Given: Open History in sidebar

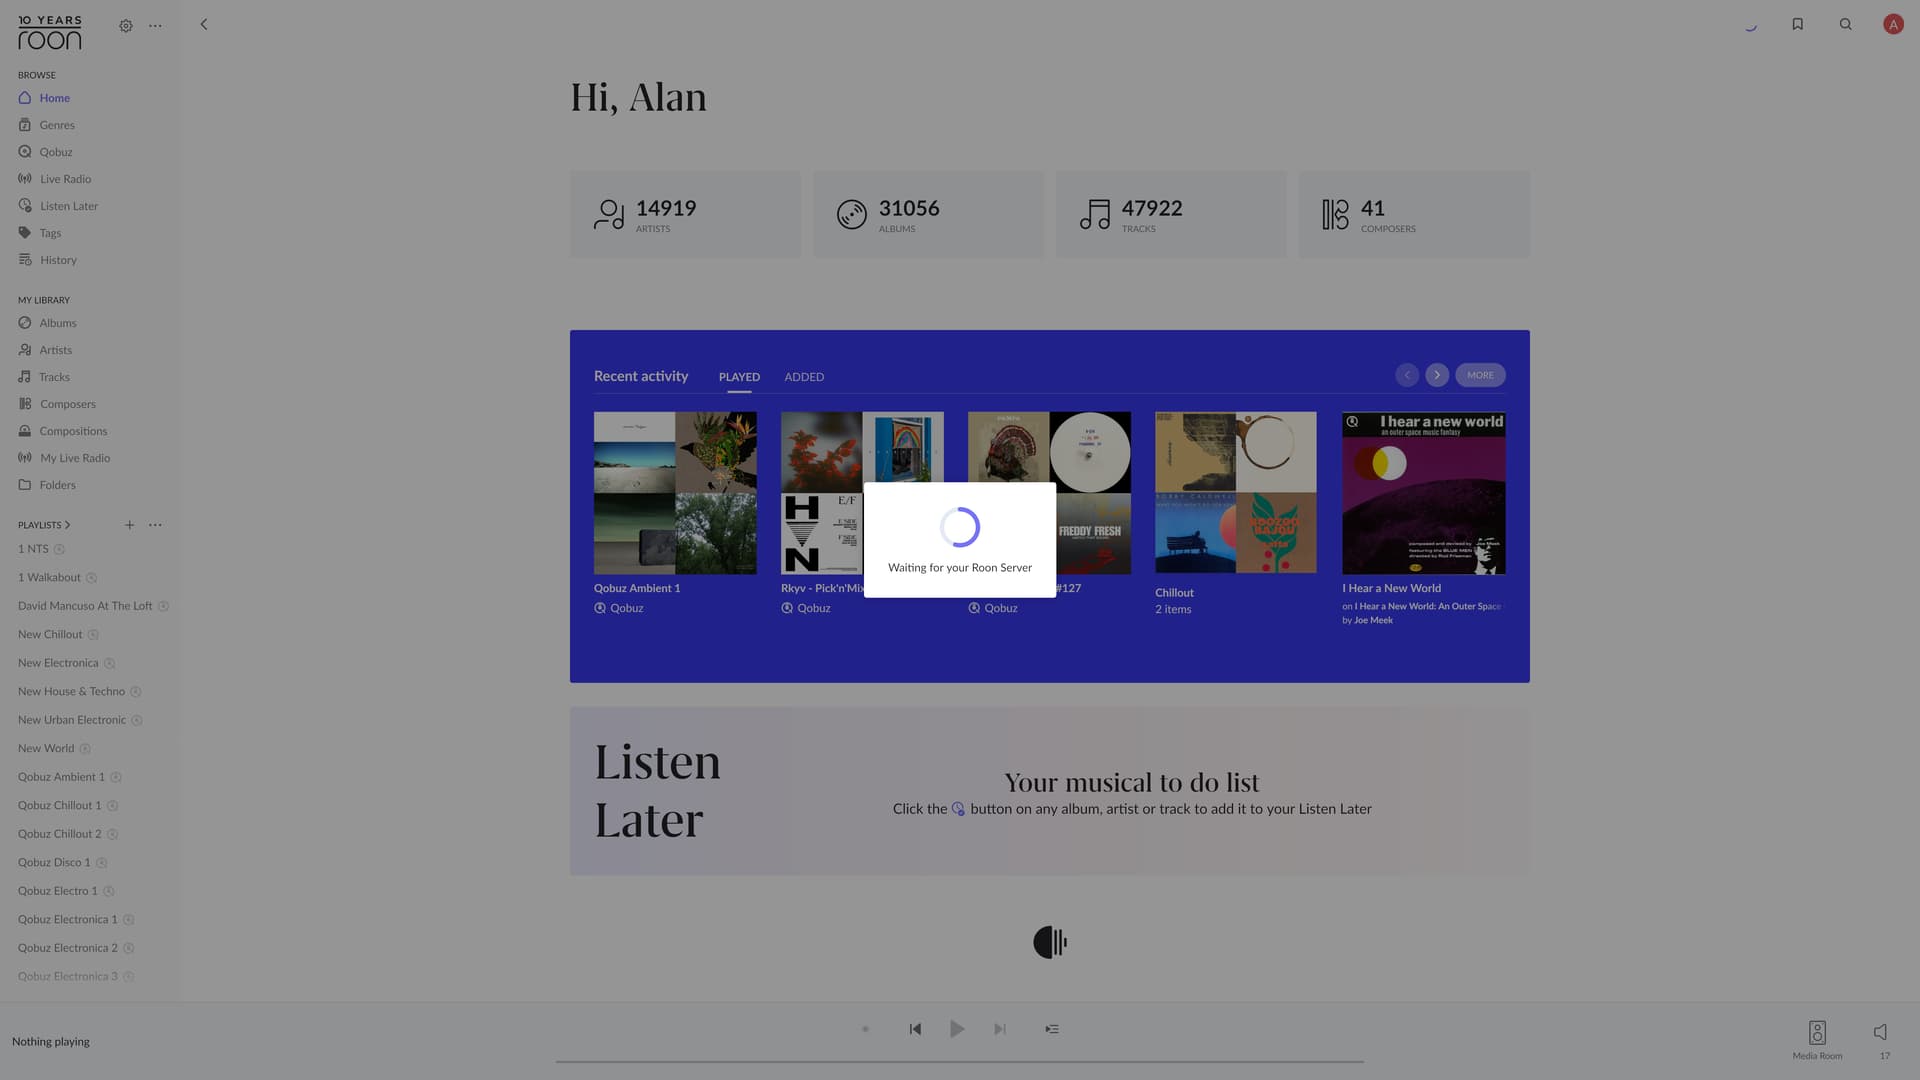Looking at the screenshot, I should [x=47, y=260].
